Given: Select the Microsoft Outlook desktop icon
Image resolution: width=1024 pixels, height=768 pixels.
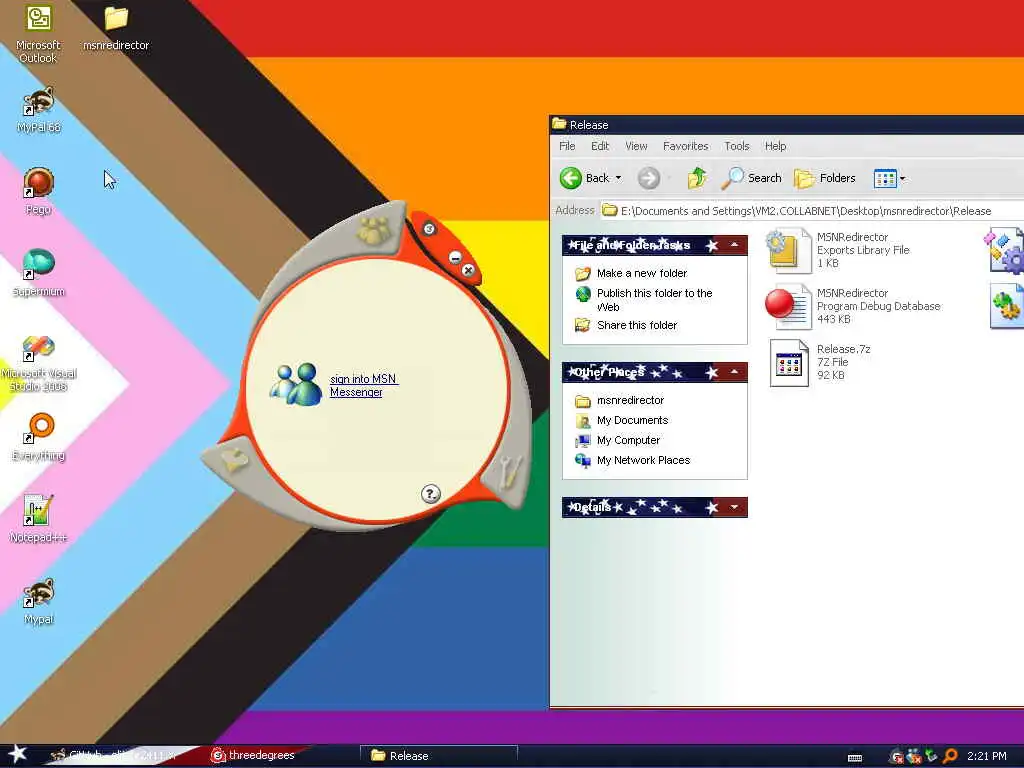Looking at the screenshot, I should click(38, 34).
